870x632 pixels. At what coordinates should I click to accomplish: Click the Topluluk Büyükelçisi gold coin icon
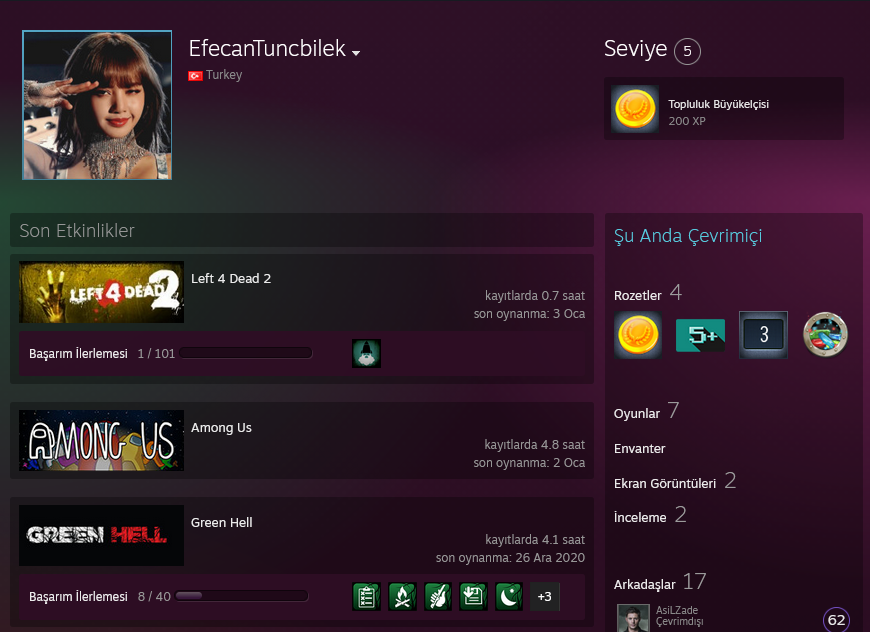pos(635,109)
